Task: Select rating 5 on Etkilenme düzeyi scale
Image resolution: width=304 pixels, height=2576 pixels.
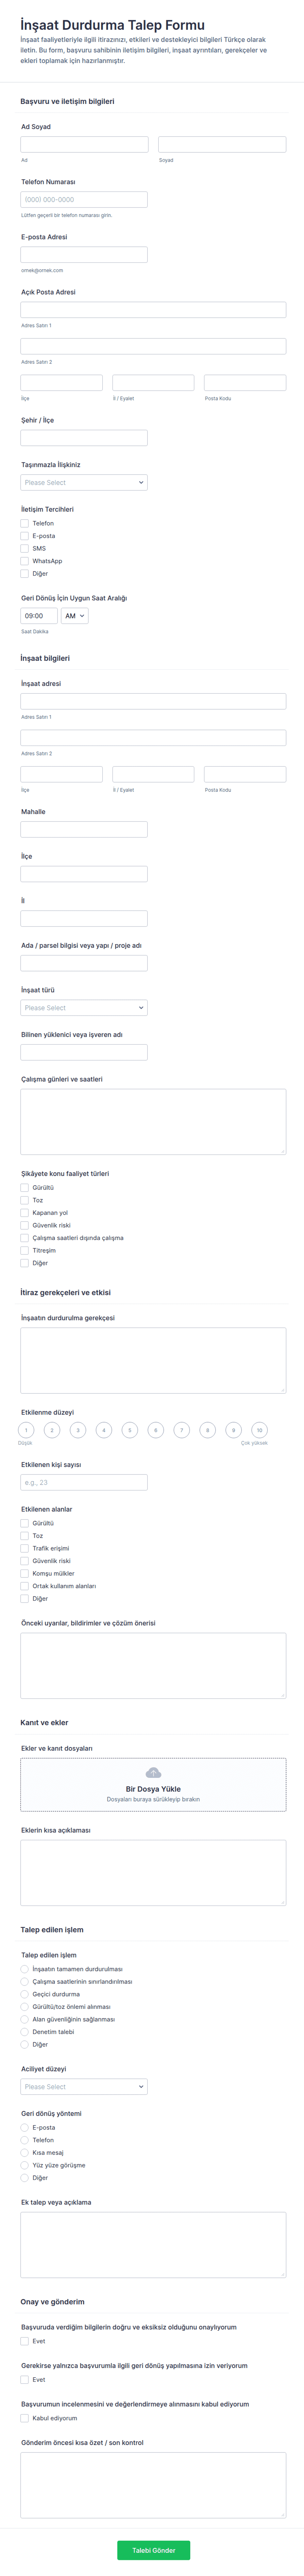Action: (x=130, y=1430)
